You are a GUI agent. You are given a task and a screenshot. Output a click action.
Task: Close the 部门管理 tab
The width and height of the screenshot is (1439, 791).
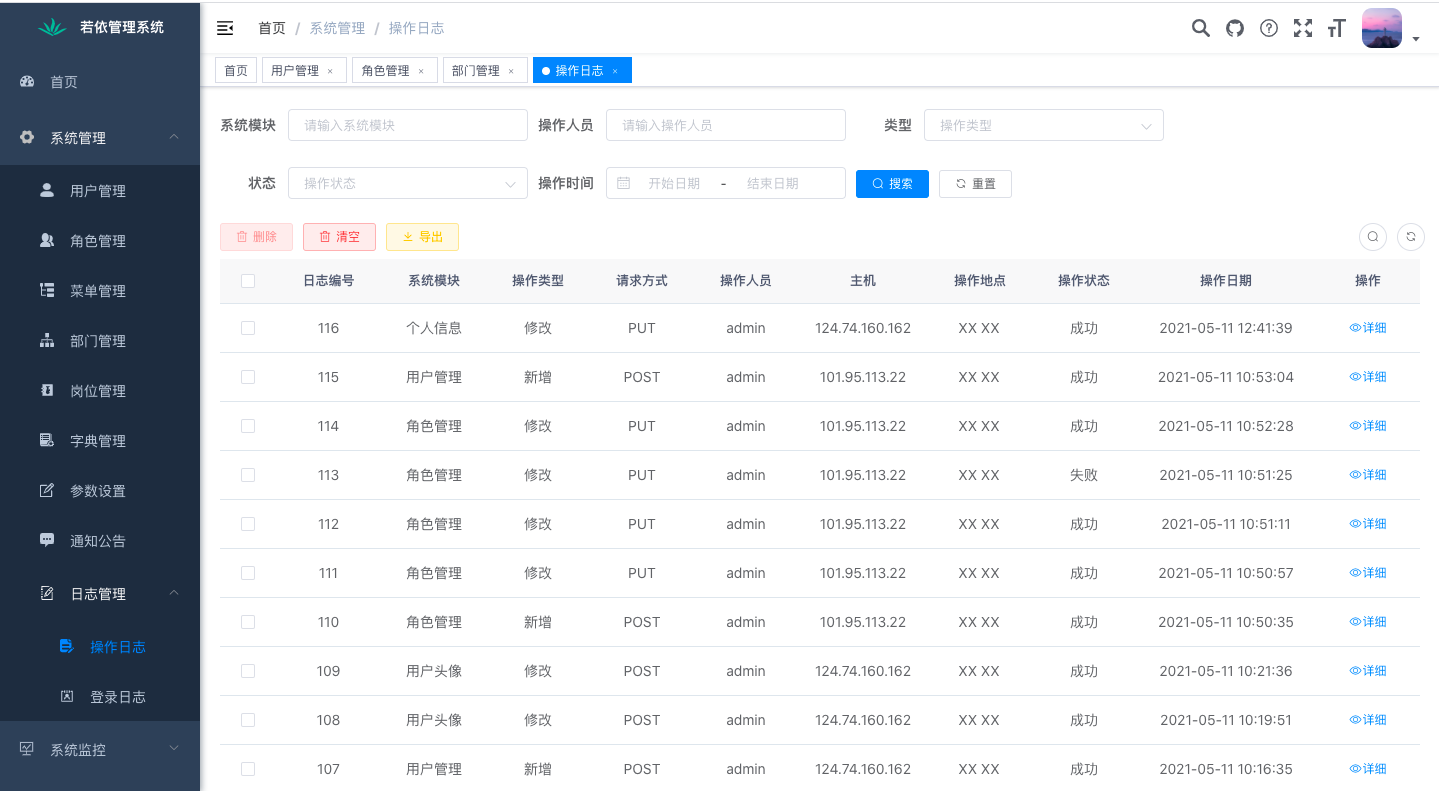pos(511,71)
